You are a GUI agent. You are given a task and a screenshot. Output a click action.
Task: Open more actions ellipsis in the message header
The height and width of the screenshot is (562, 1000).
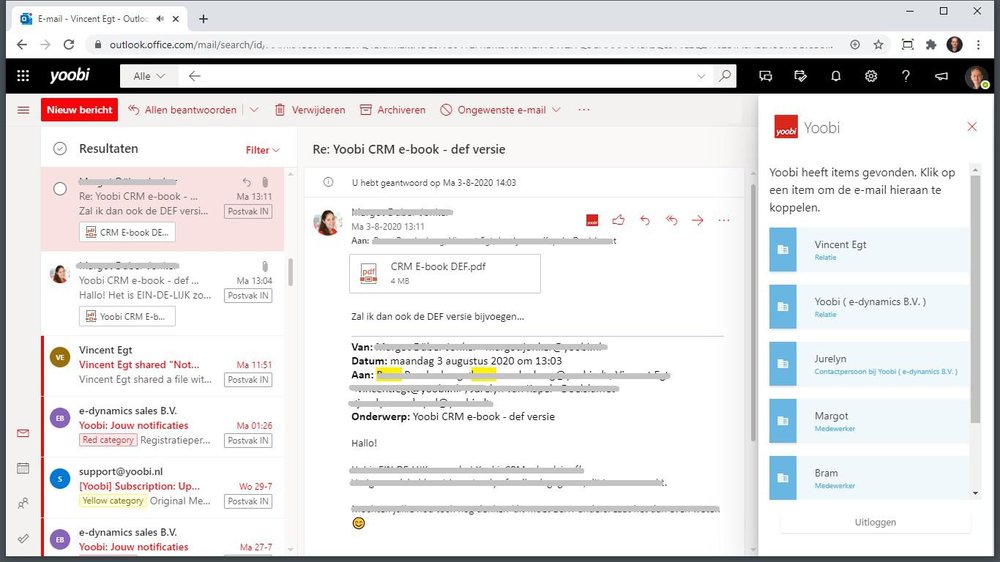724,220
